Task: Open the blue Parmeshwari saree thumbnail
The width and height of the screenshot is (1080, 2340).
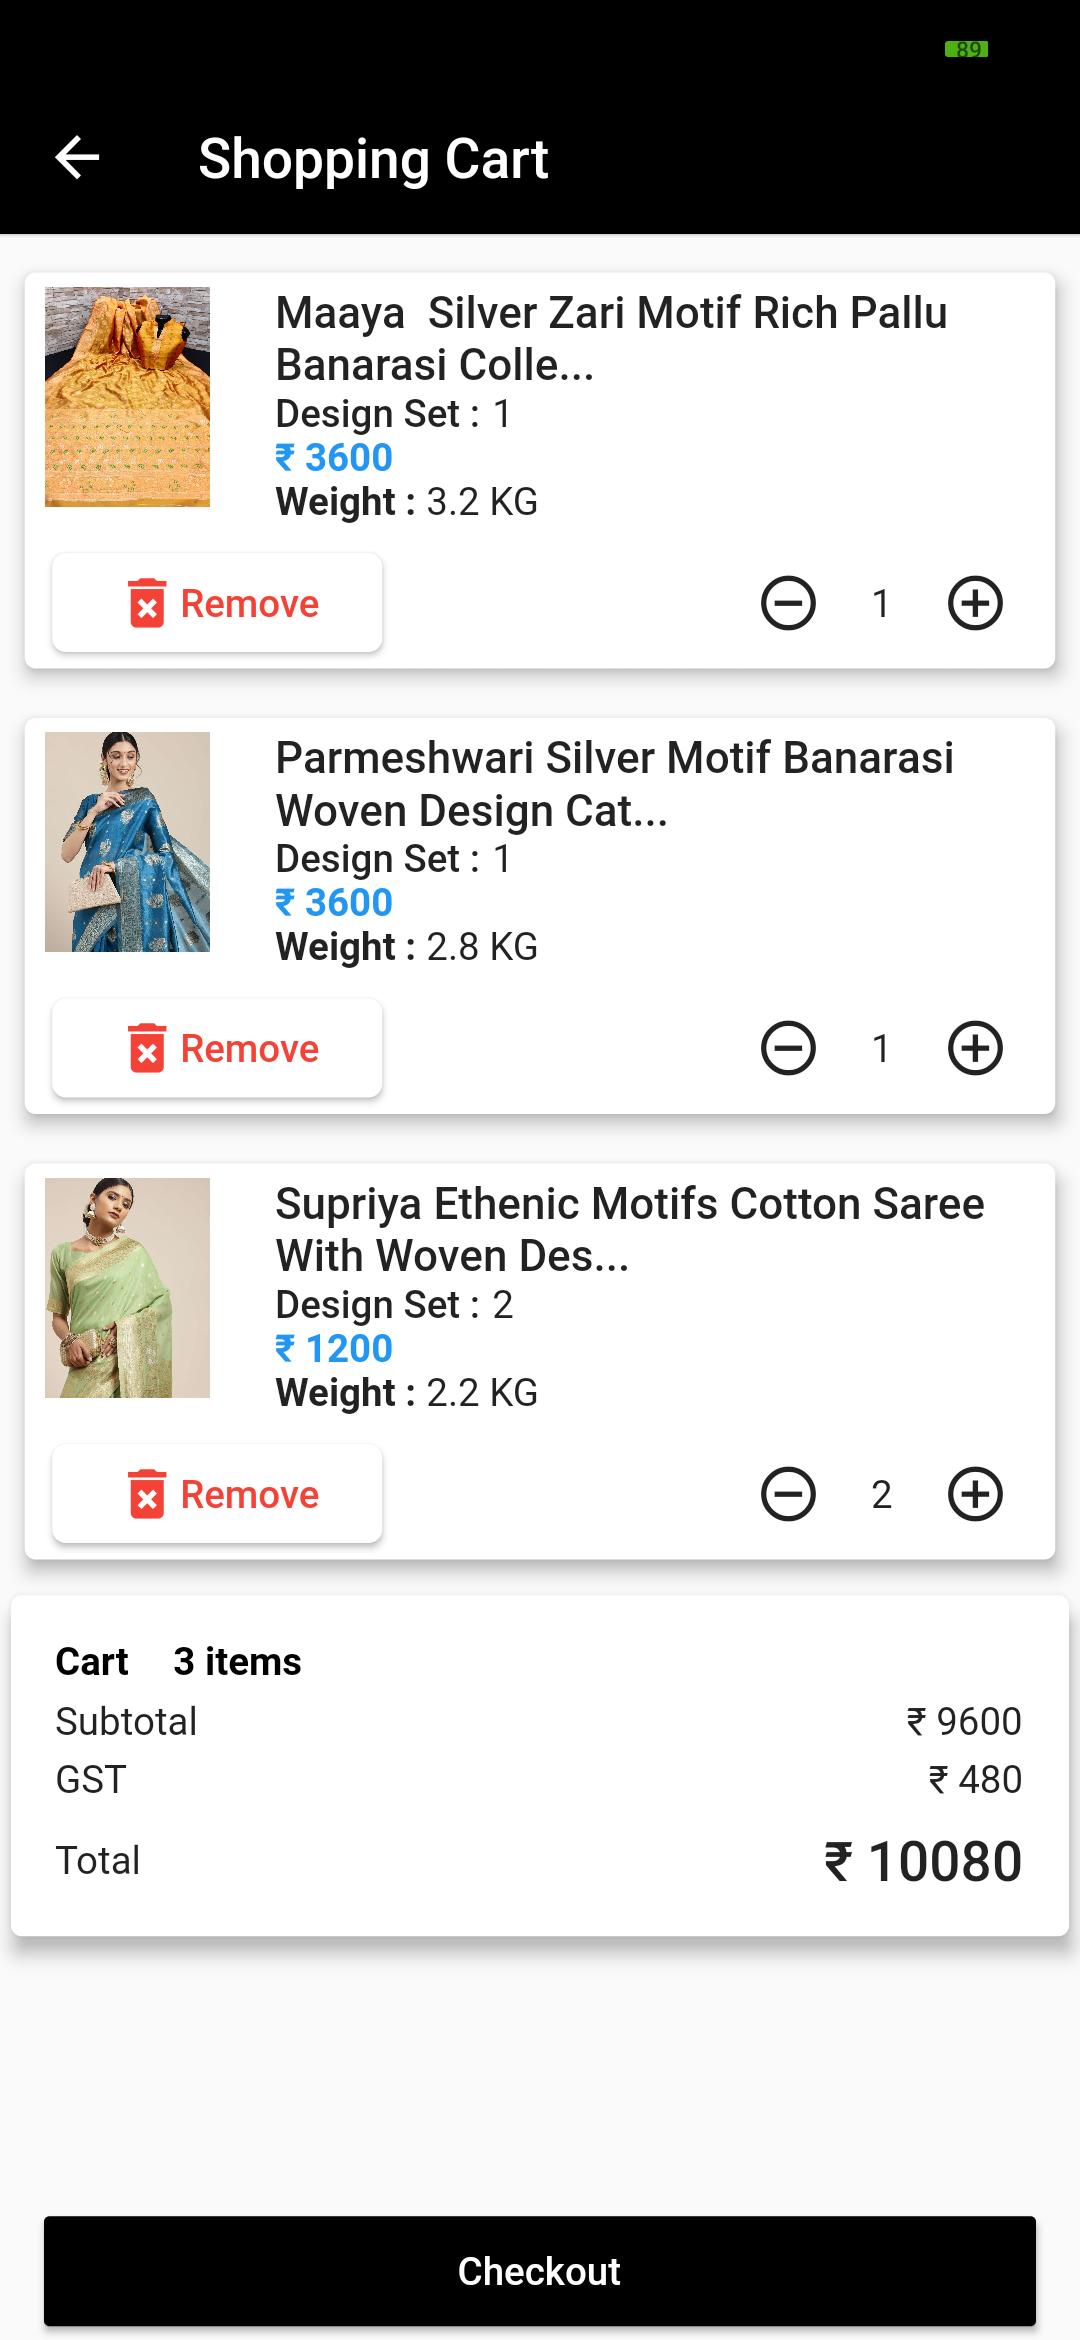Action: point(127,842)
